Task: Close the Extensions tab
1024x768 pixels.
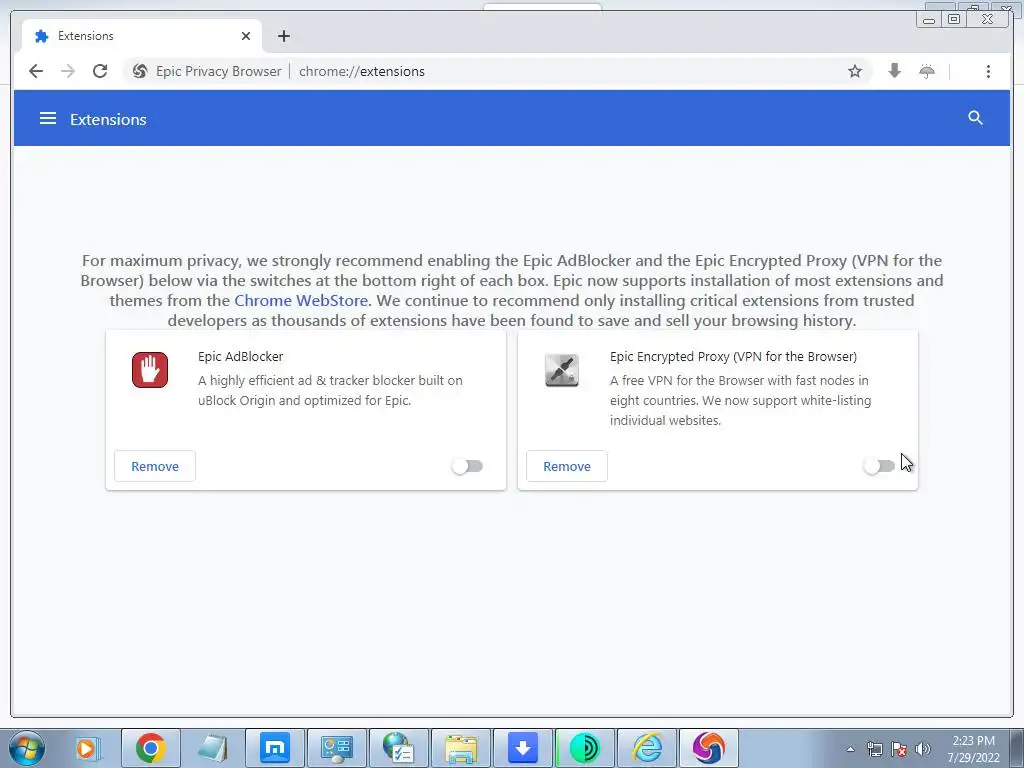Action: tap(246, 36)
